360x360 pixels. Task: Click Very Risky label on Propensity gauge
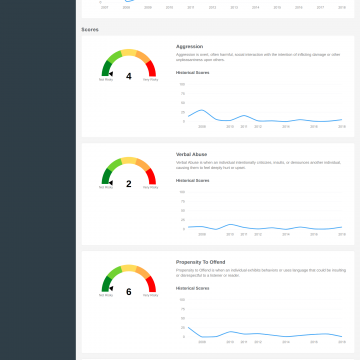tap(151, 295)
